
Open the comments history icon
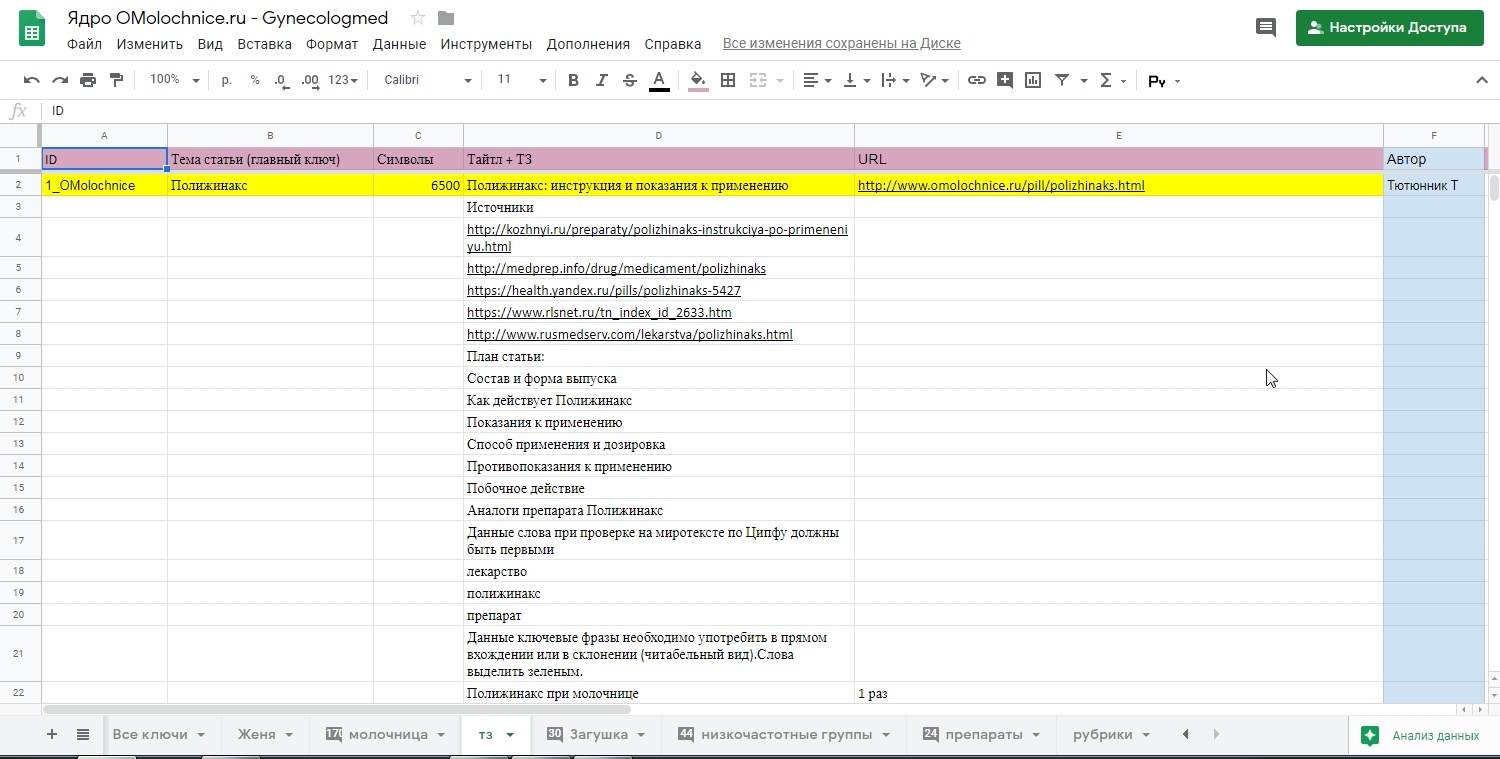click(1266, 28)
